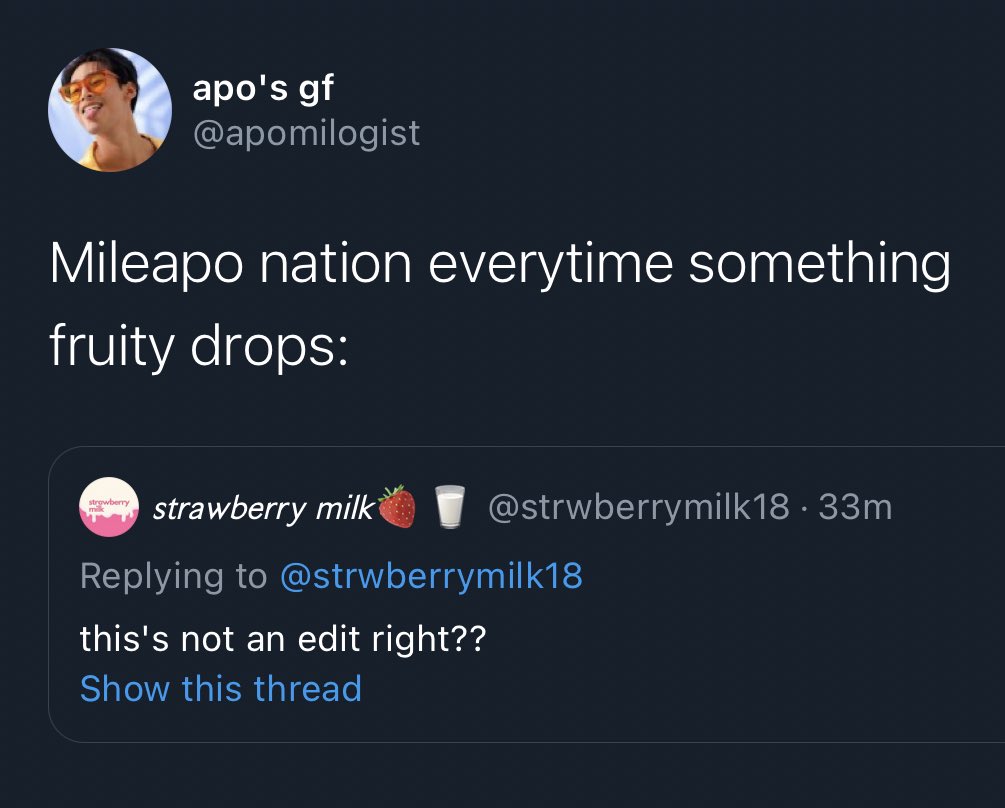This screenshot has width=1005, height=808.
Task: Click the word something in the tweet
Action: (820, 265)
